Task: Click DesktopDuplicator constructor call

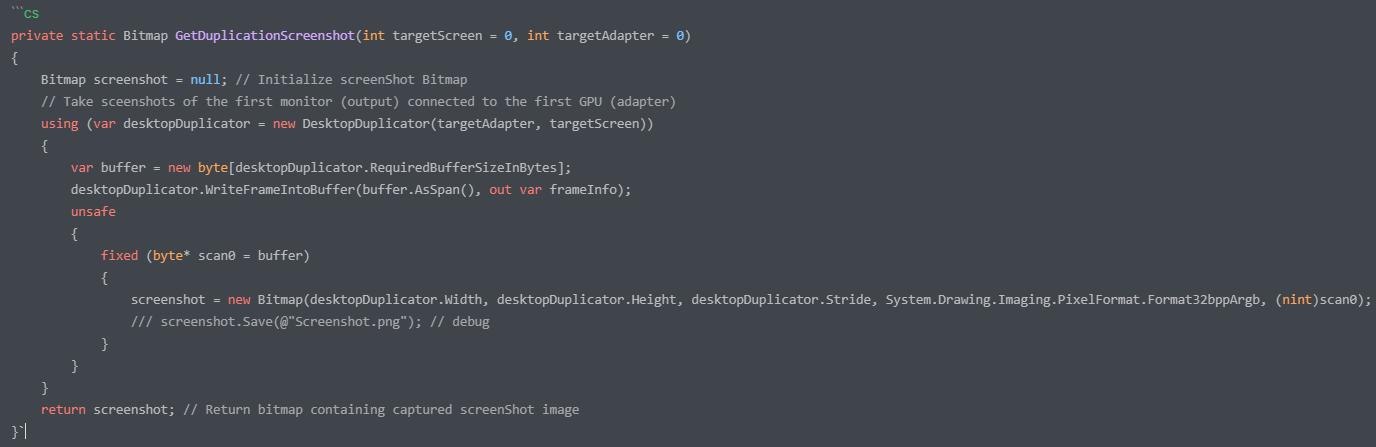Action: click(364, 124)
